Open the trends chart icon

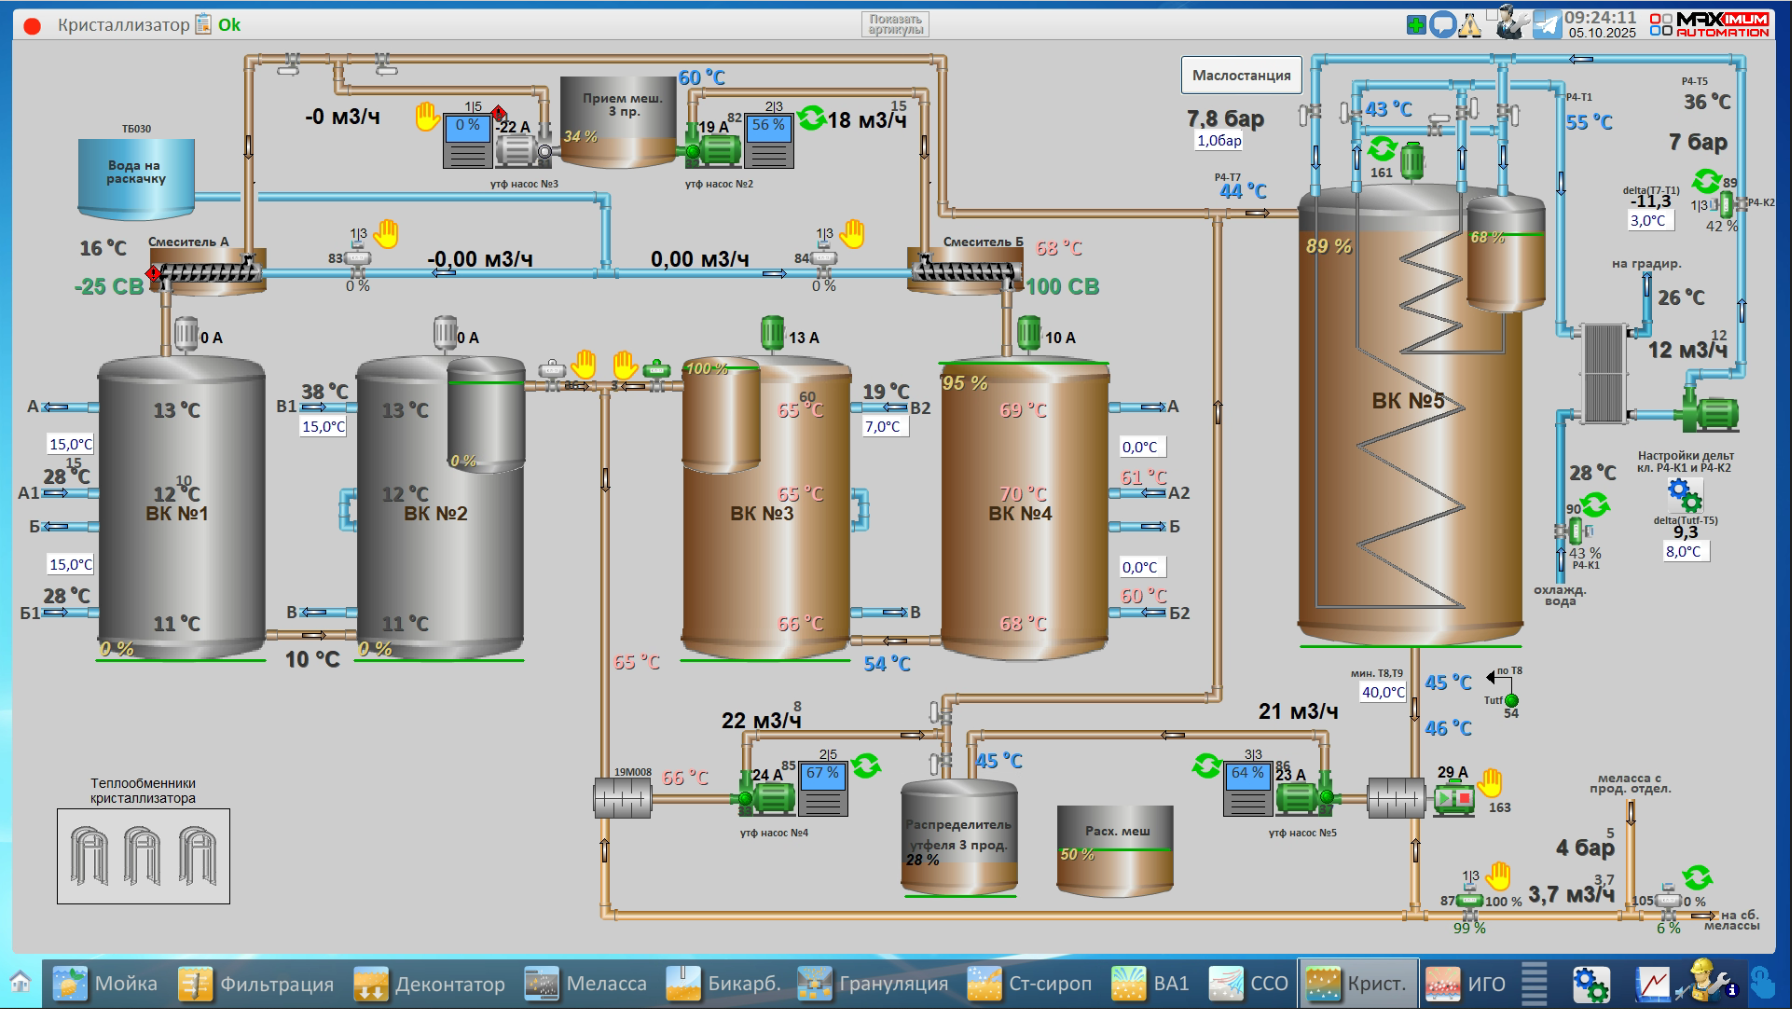point(1652,984)
